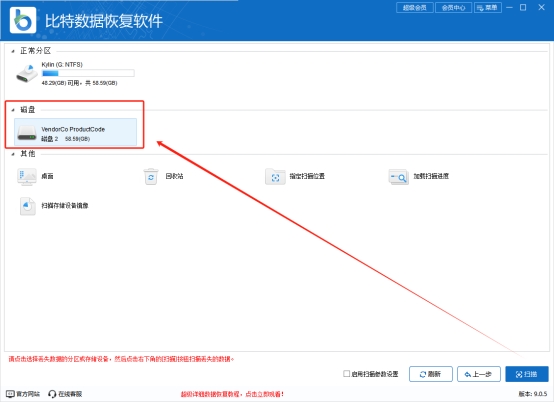Click the 加载扫描进度 label
Image resolution: width=554 pixels, height=402 pixels.
point(431,176)
